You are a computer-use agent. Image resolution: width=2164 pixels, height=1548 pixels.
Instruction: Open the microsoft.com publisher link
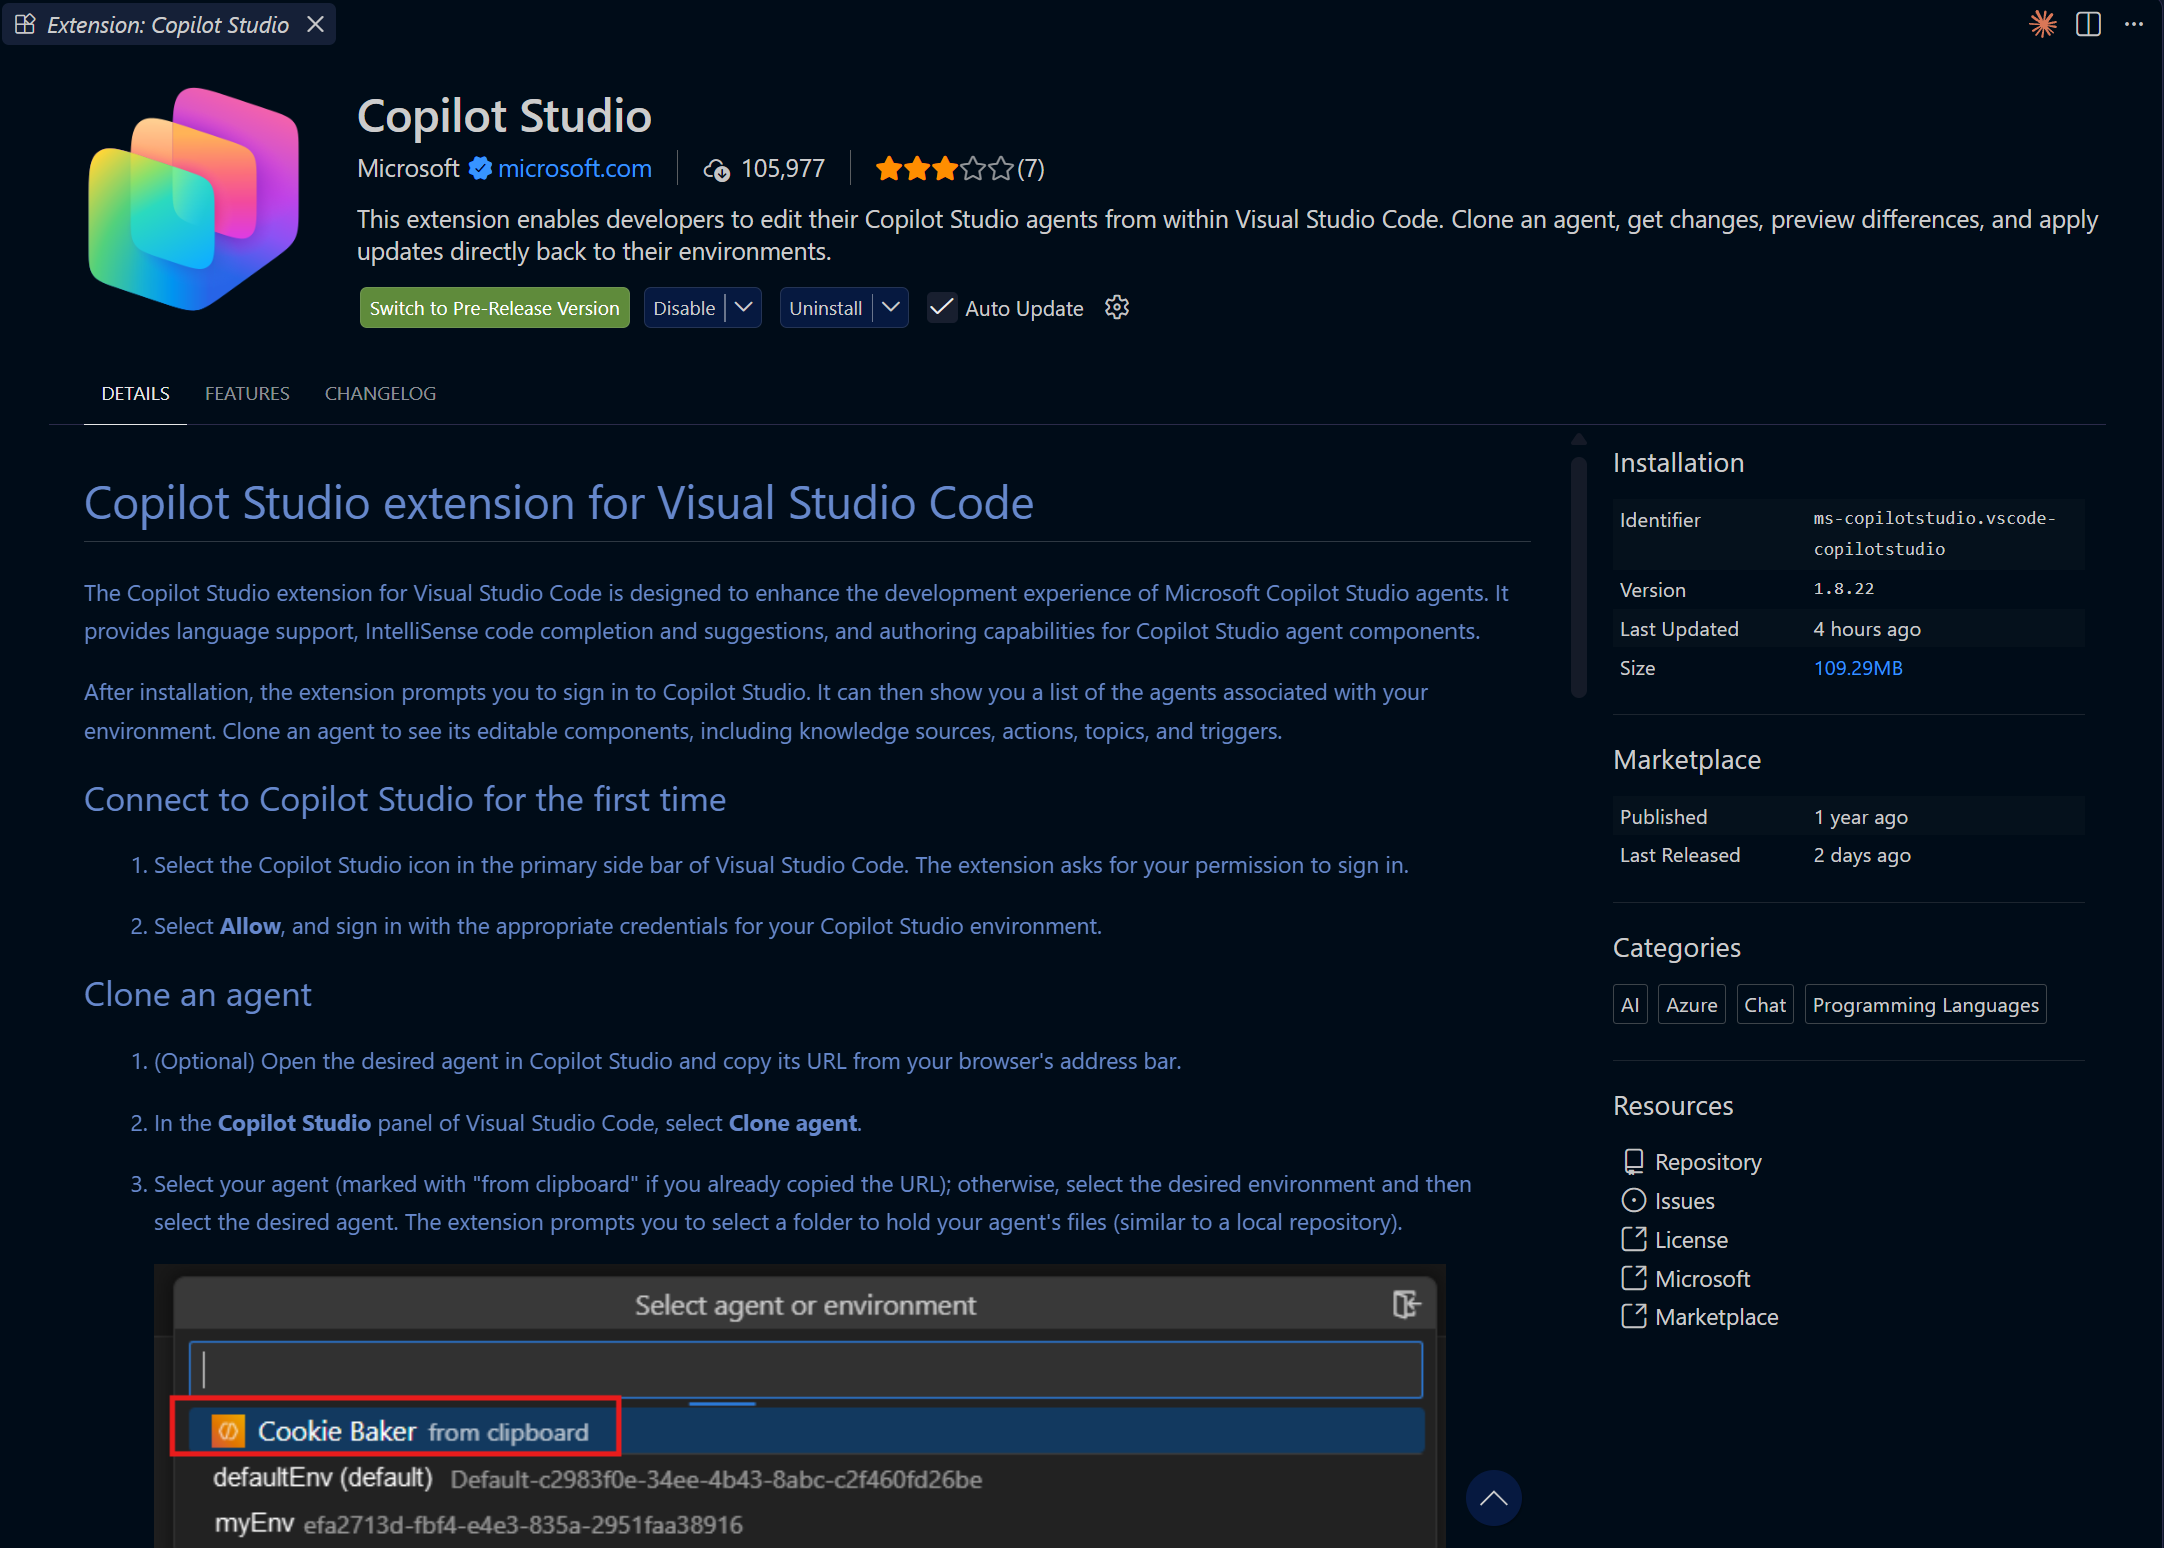coord(575,169)
